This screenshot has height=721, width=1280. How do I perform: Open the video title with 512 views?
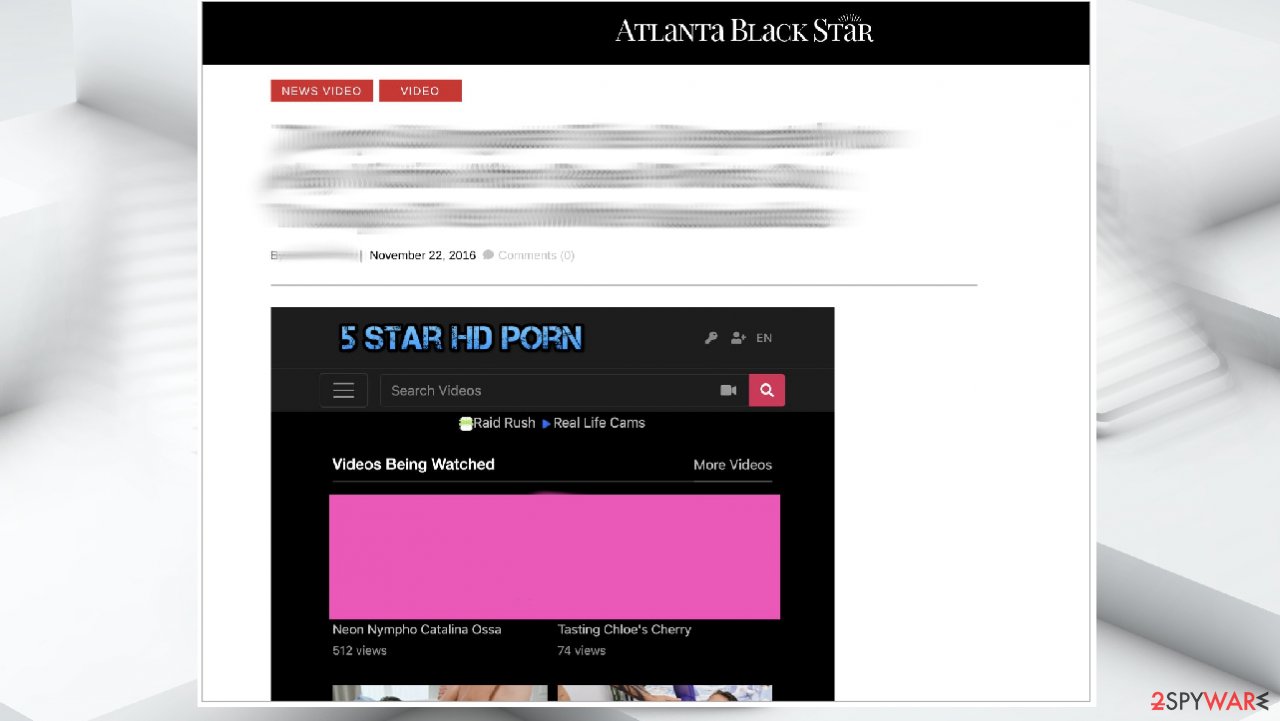pyautogui.click(x=417, y=629)
